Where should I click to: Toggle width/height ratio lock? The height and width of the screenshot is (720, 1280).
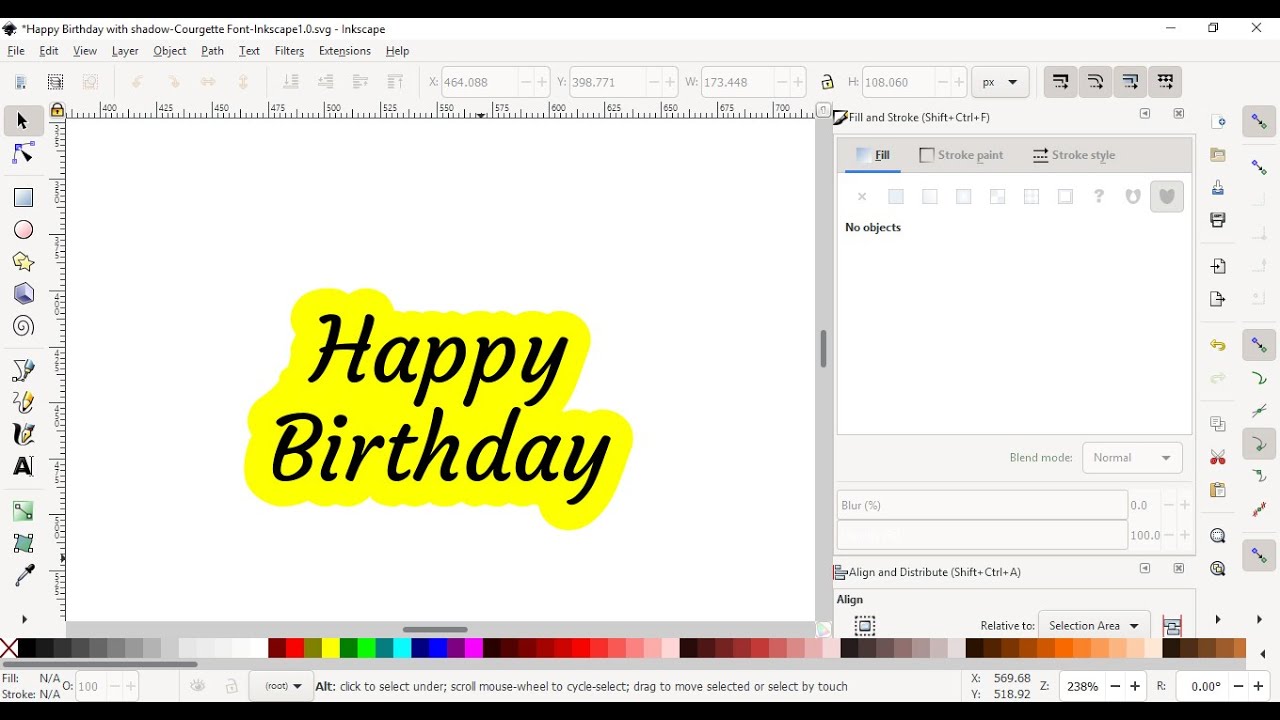point(827,82)
